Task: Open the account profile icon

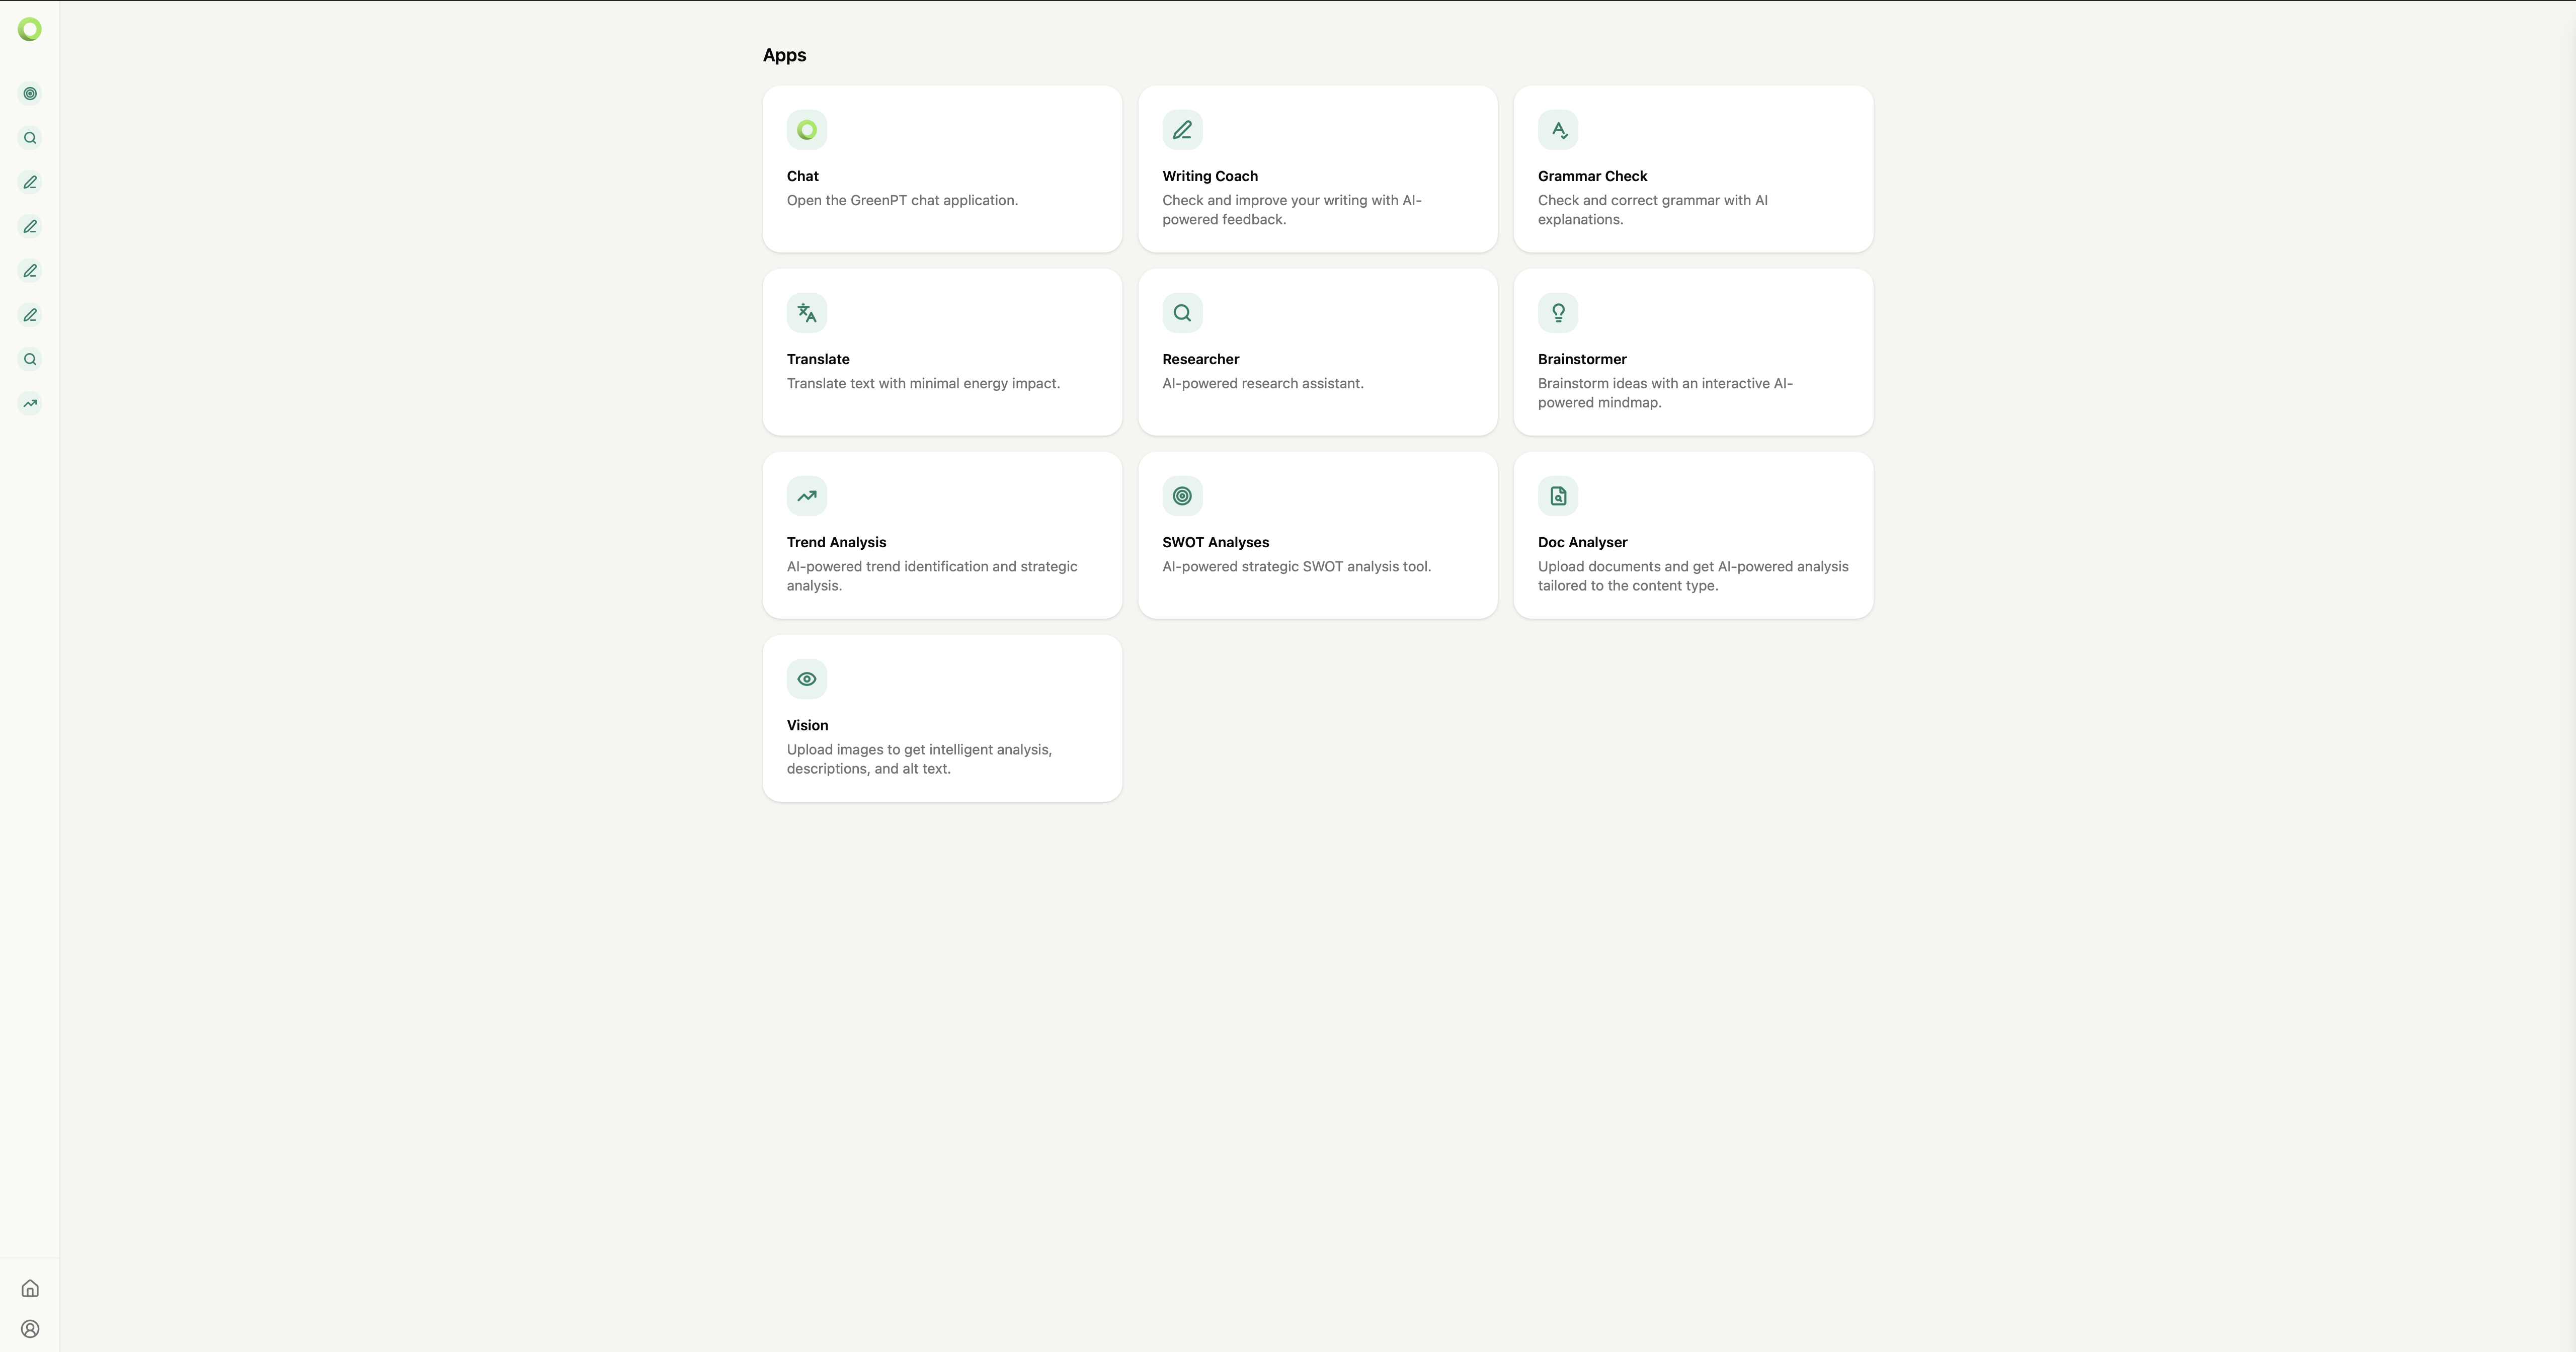Action: [x=30, y=1329]
